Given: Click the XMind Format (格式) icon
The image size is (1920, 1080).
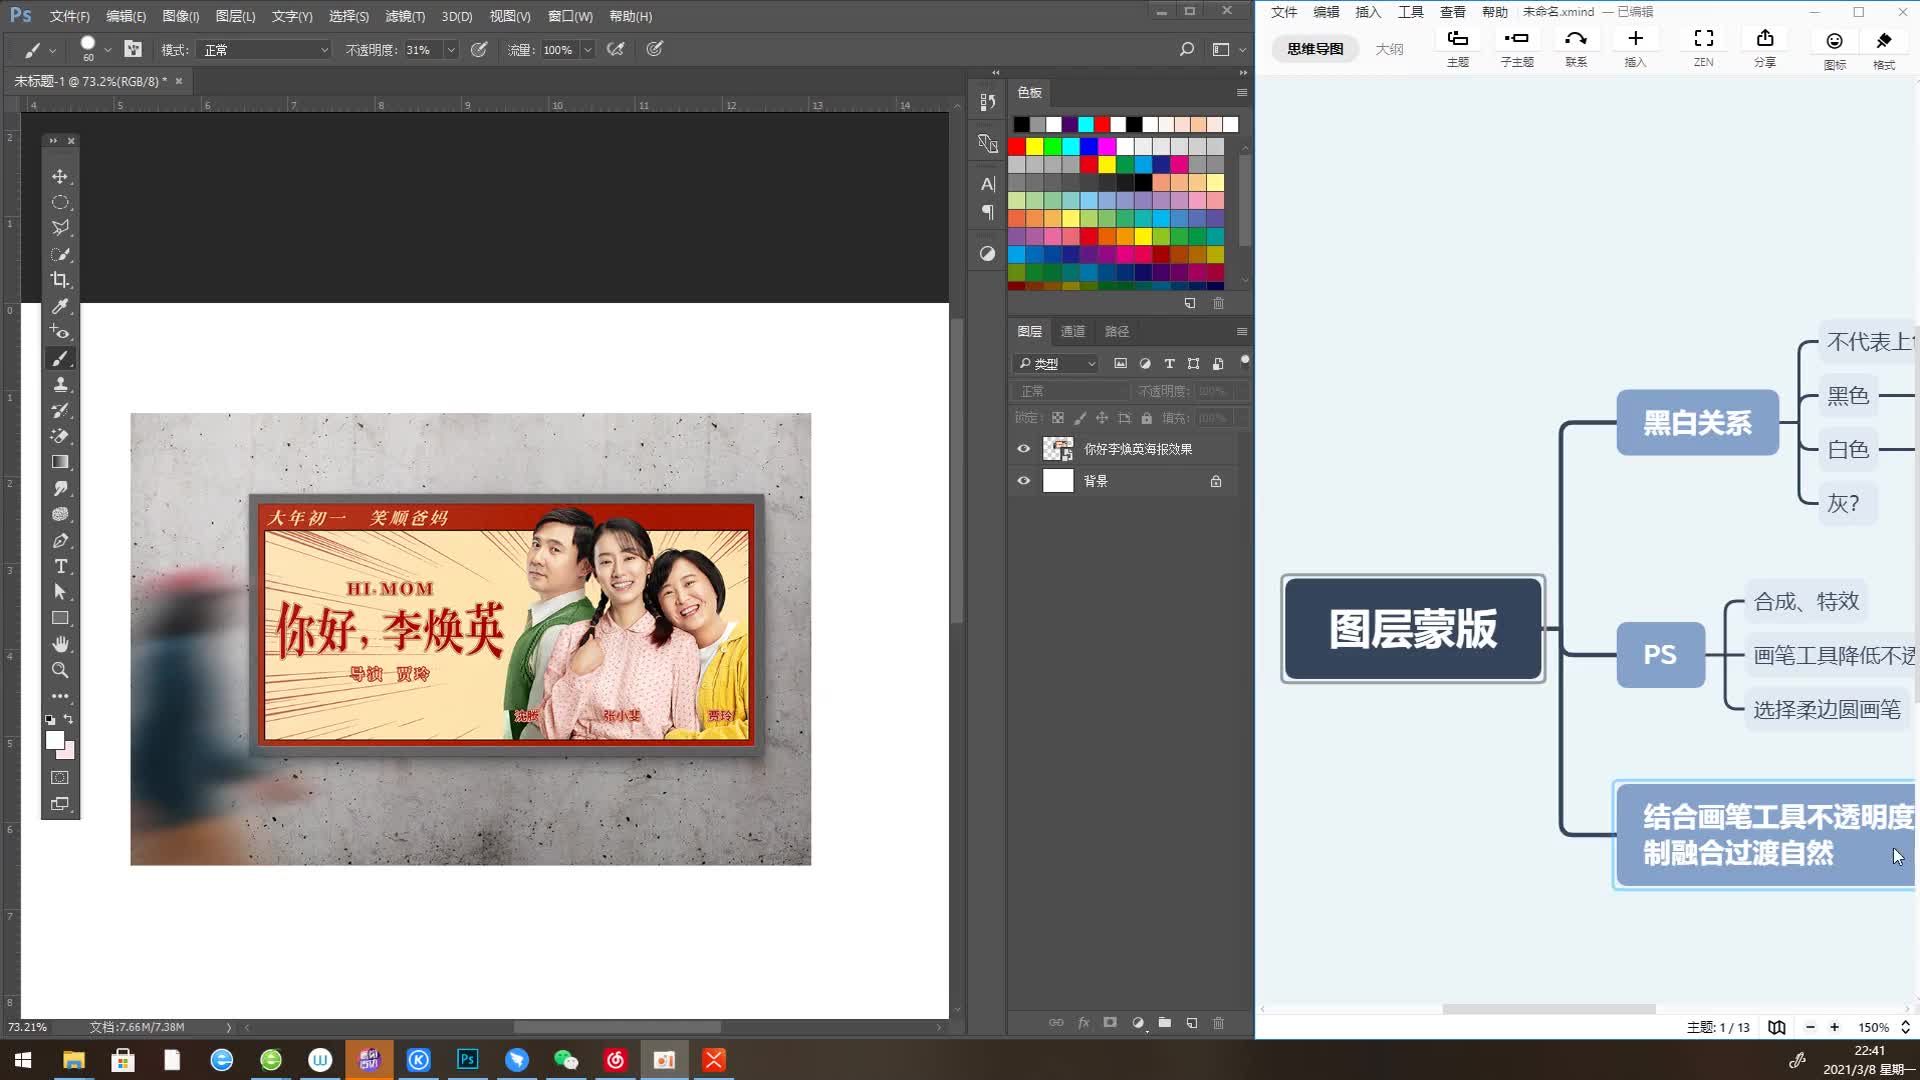Looking at the screenshot, I should coord(1884,49).
